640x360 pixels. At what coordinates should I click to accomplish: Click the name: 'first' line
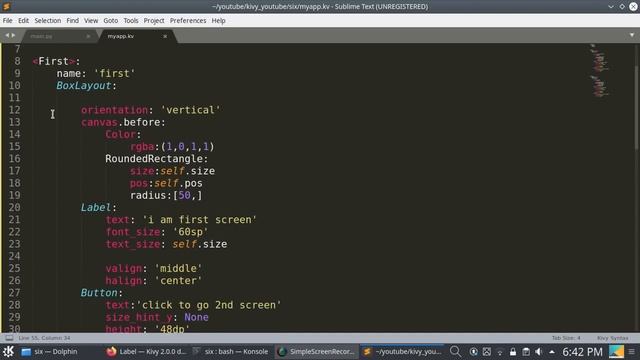pos(96,73)
